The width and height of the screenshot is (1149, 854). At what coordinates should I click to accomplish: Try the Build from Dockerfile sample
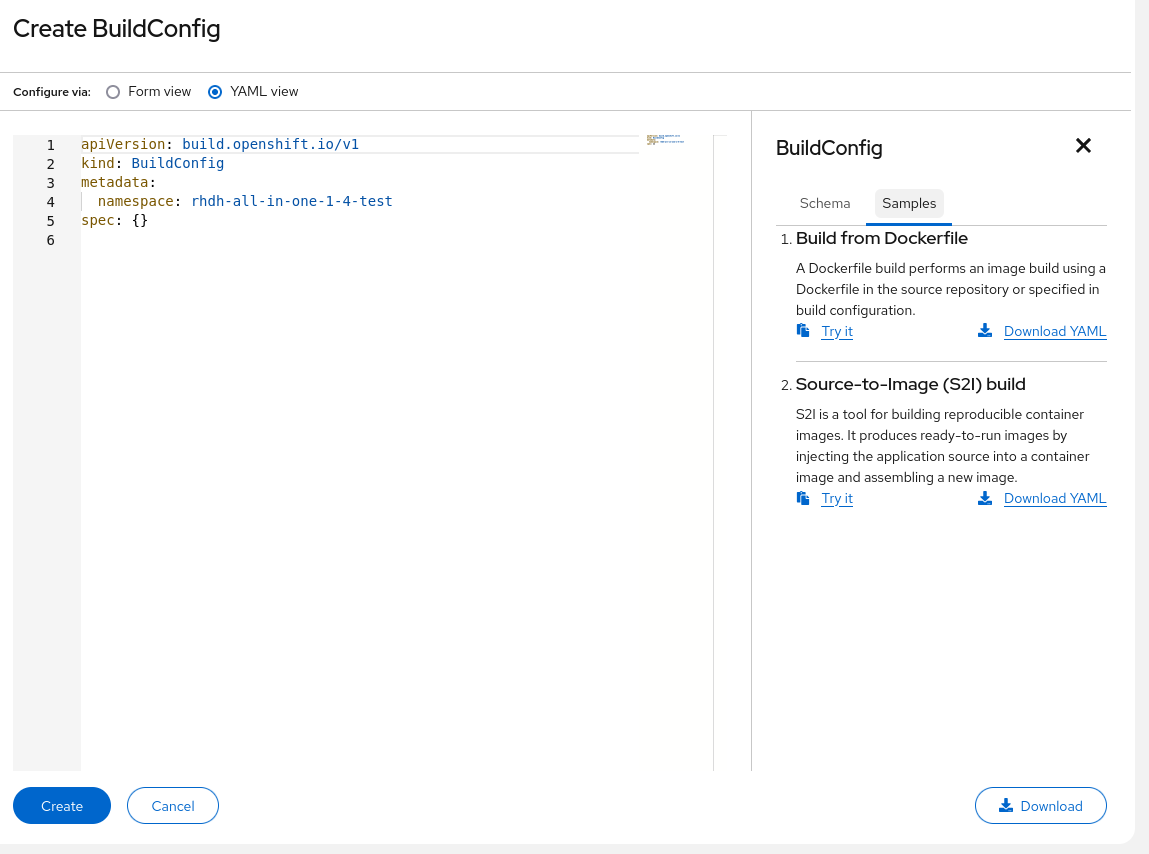tap(837, 332)
